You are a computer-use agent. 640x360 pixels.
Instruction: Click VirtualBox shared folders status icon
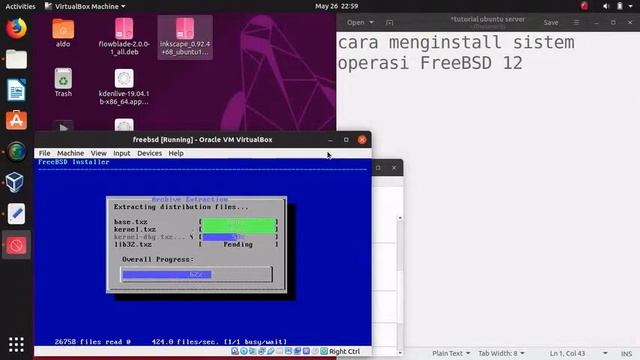point(280,351)
